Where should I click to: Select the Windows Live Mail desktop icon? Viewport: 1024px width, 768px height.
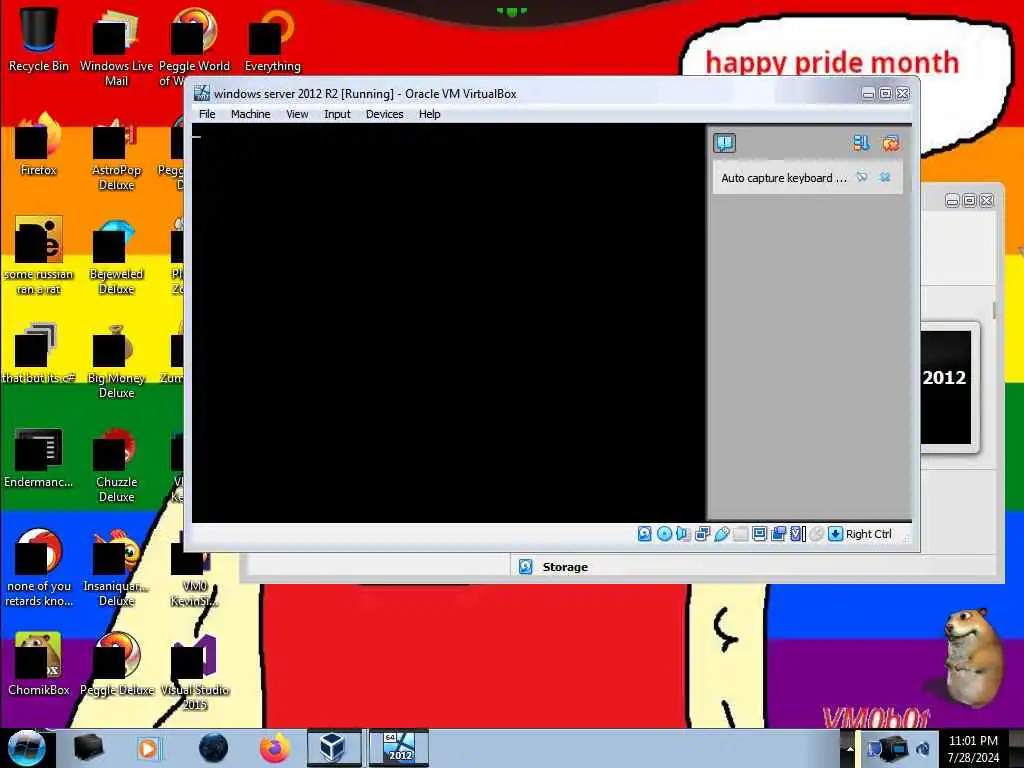116,49
